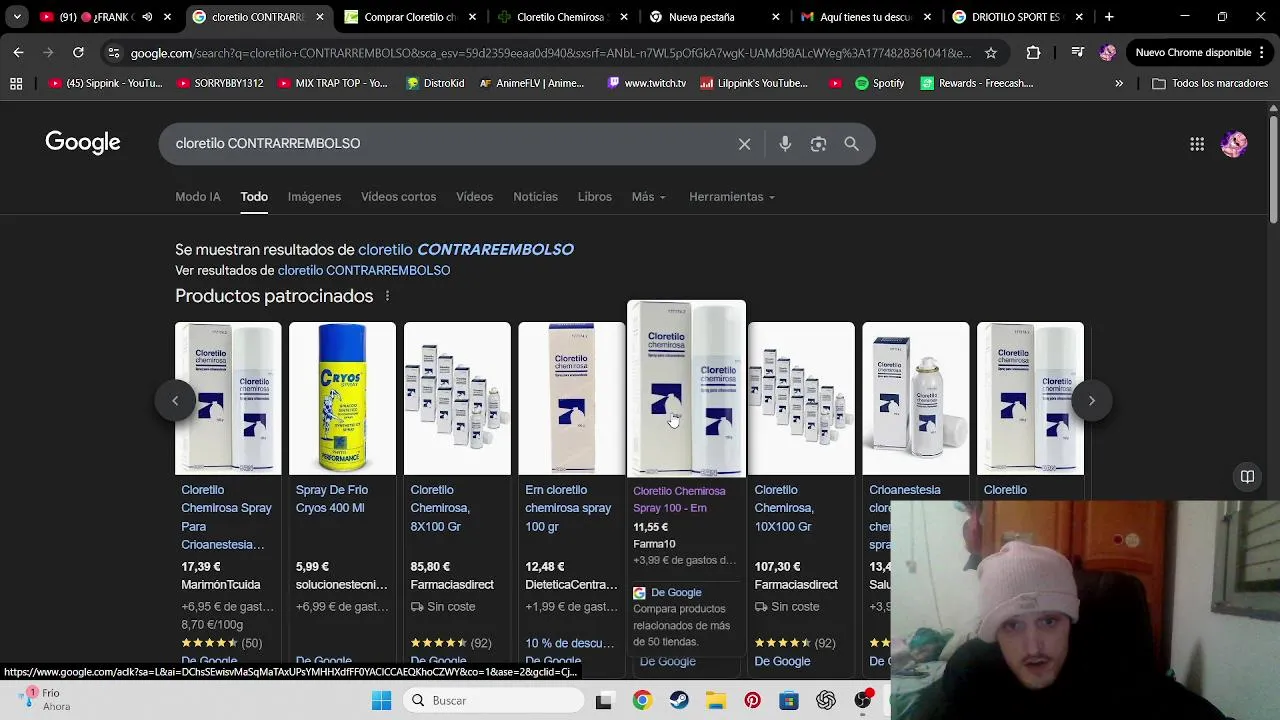
Task: Start a voice search with the microphone icon
Action: [x=785, y=144]
